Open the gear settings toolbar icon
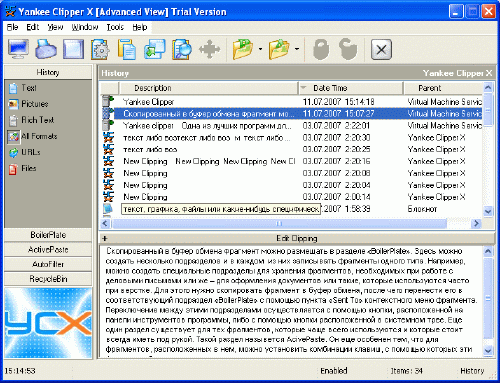Image resolution: width=500 pixels, height=383 pixels. click(x=100, y=49)
